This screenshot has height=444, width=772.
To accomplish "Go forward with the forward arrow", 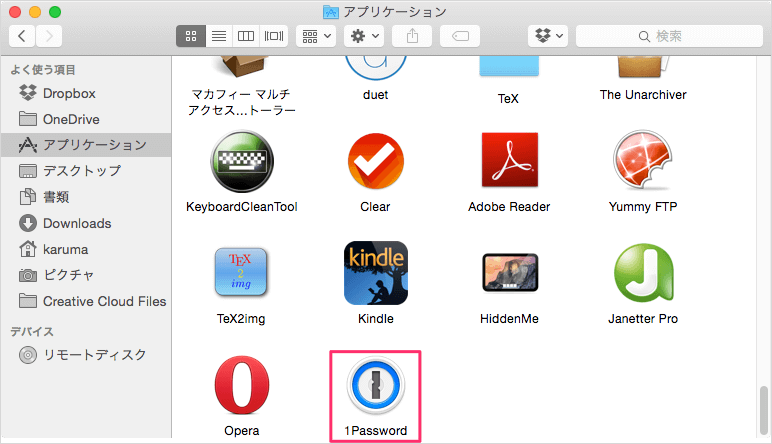I will click(x=49, y=36).
